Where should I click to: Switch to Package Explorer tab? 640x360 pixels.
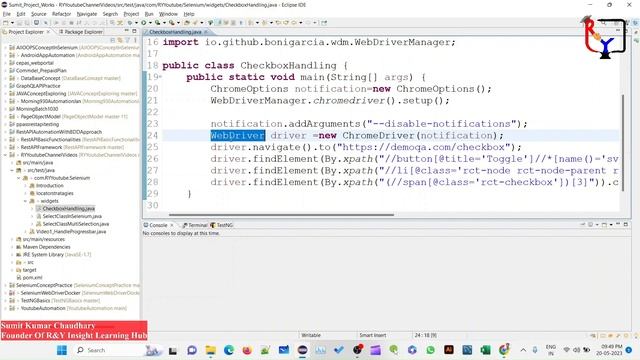81,32
